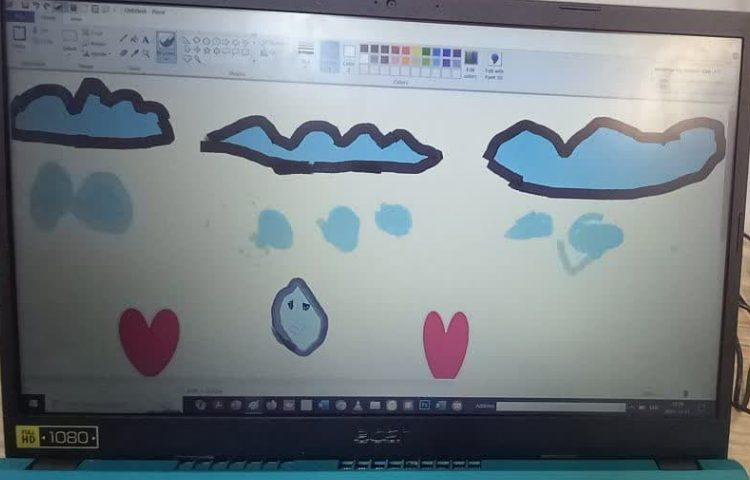
Task: Select the Pencil tool
Action: pos(123,39)
